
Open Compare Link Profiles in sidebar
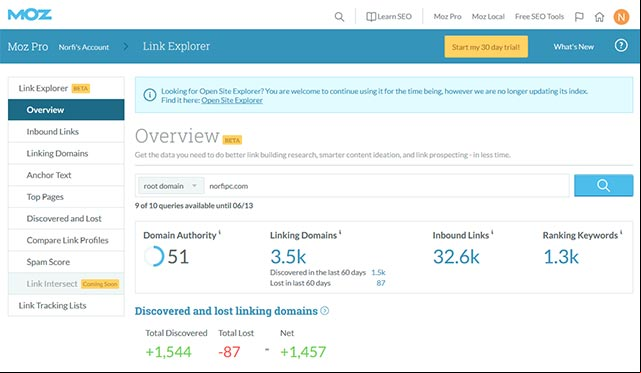(66, 240)
